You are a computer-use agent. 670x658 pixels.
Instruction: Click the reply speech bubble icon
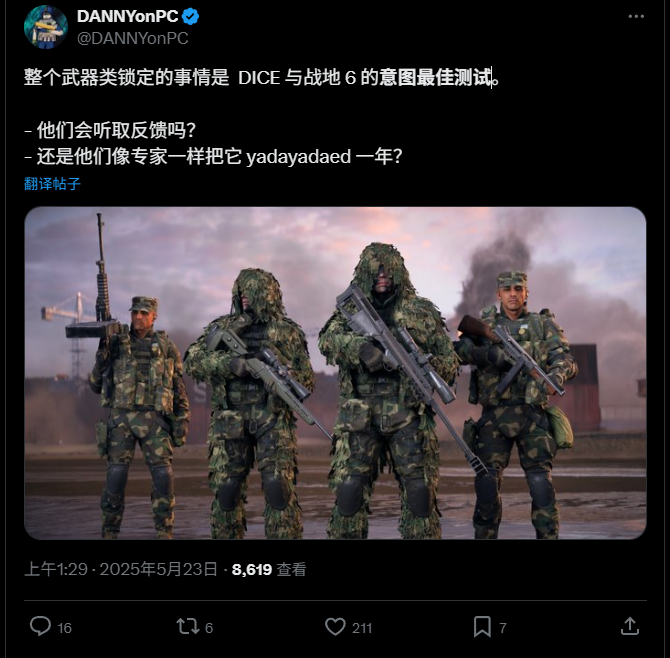40,626
